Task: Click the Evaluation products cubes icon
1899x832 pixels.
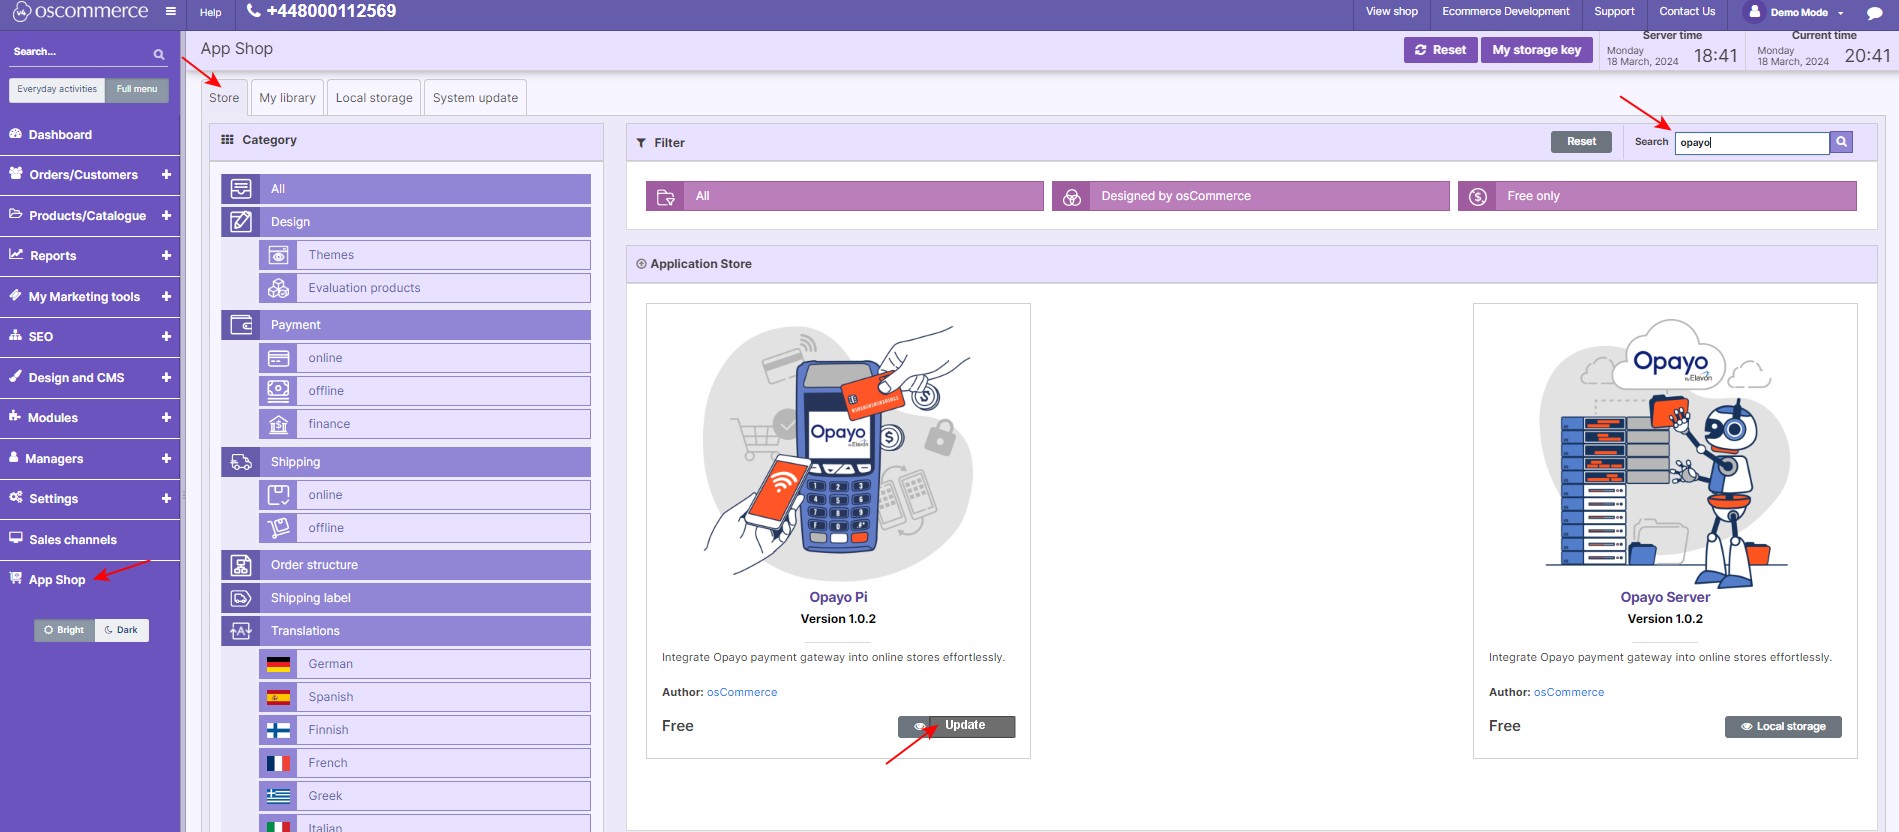Action: tap(279, 288)
